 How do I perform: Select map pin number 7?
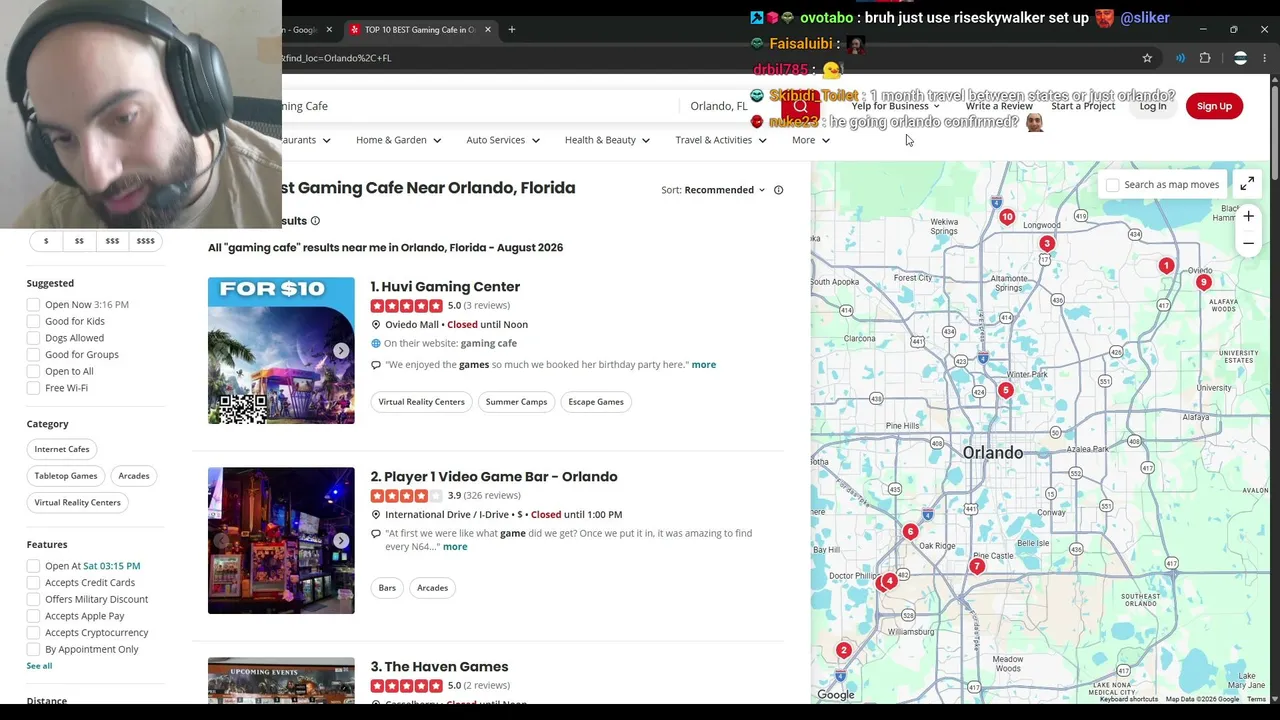977,567
